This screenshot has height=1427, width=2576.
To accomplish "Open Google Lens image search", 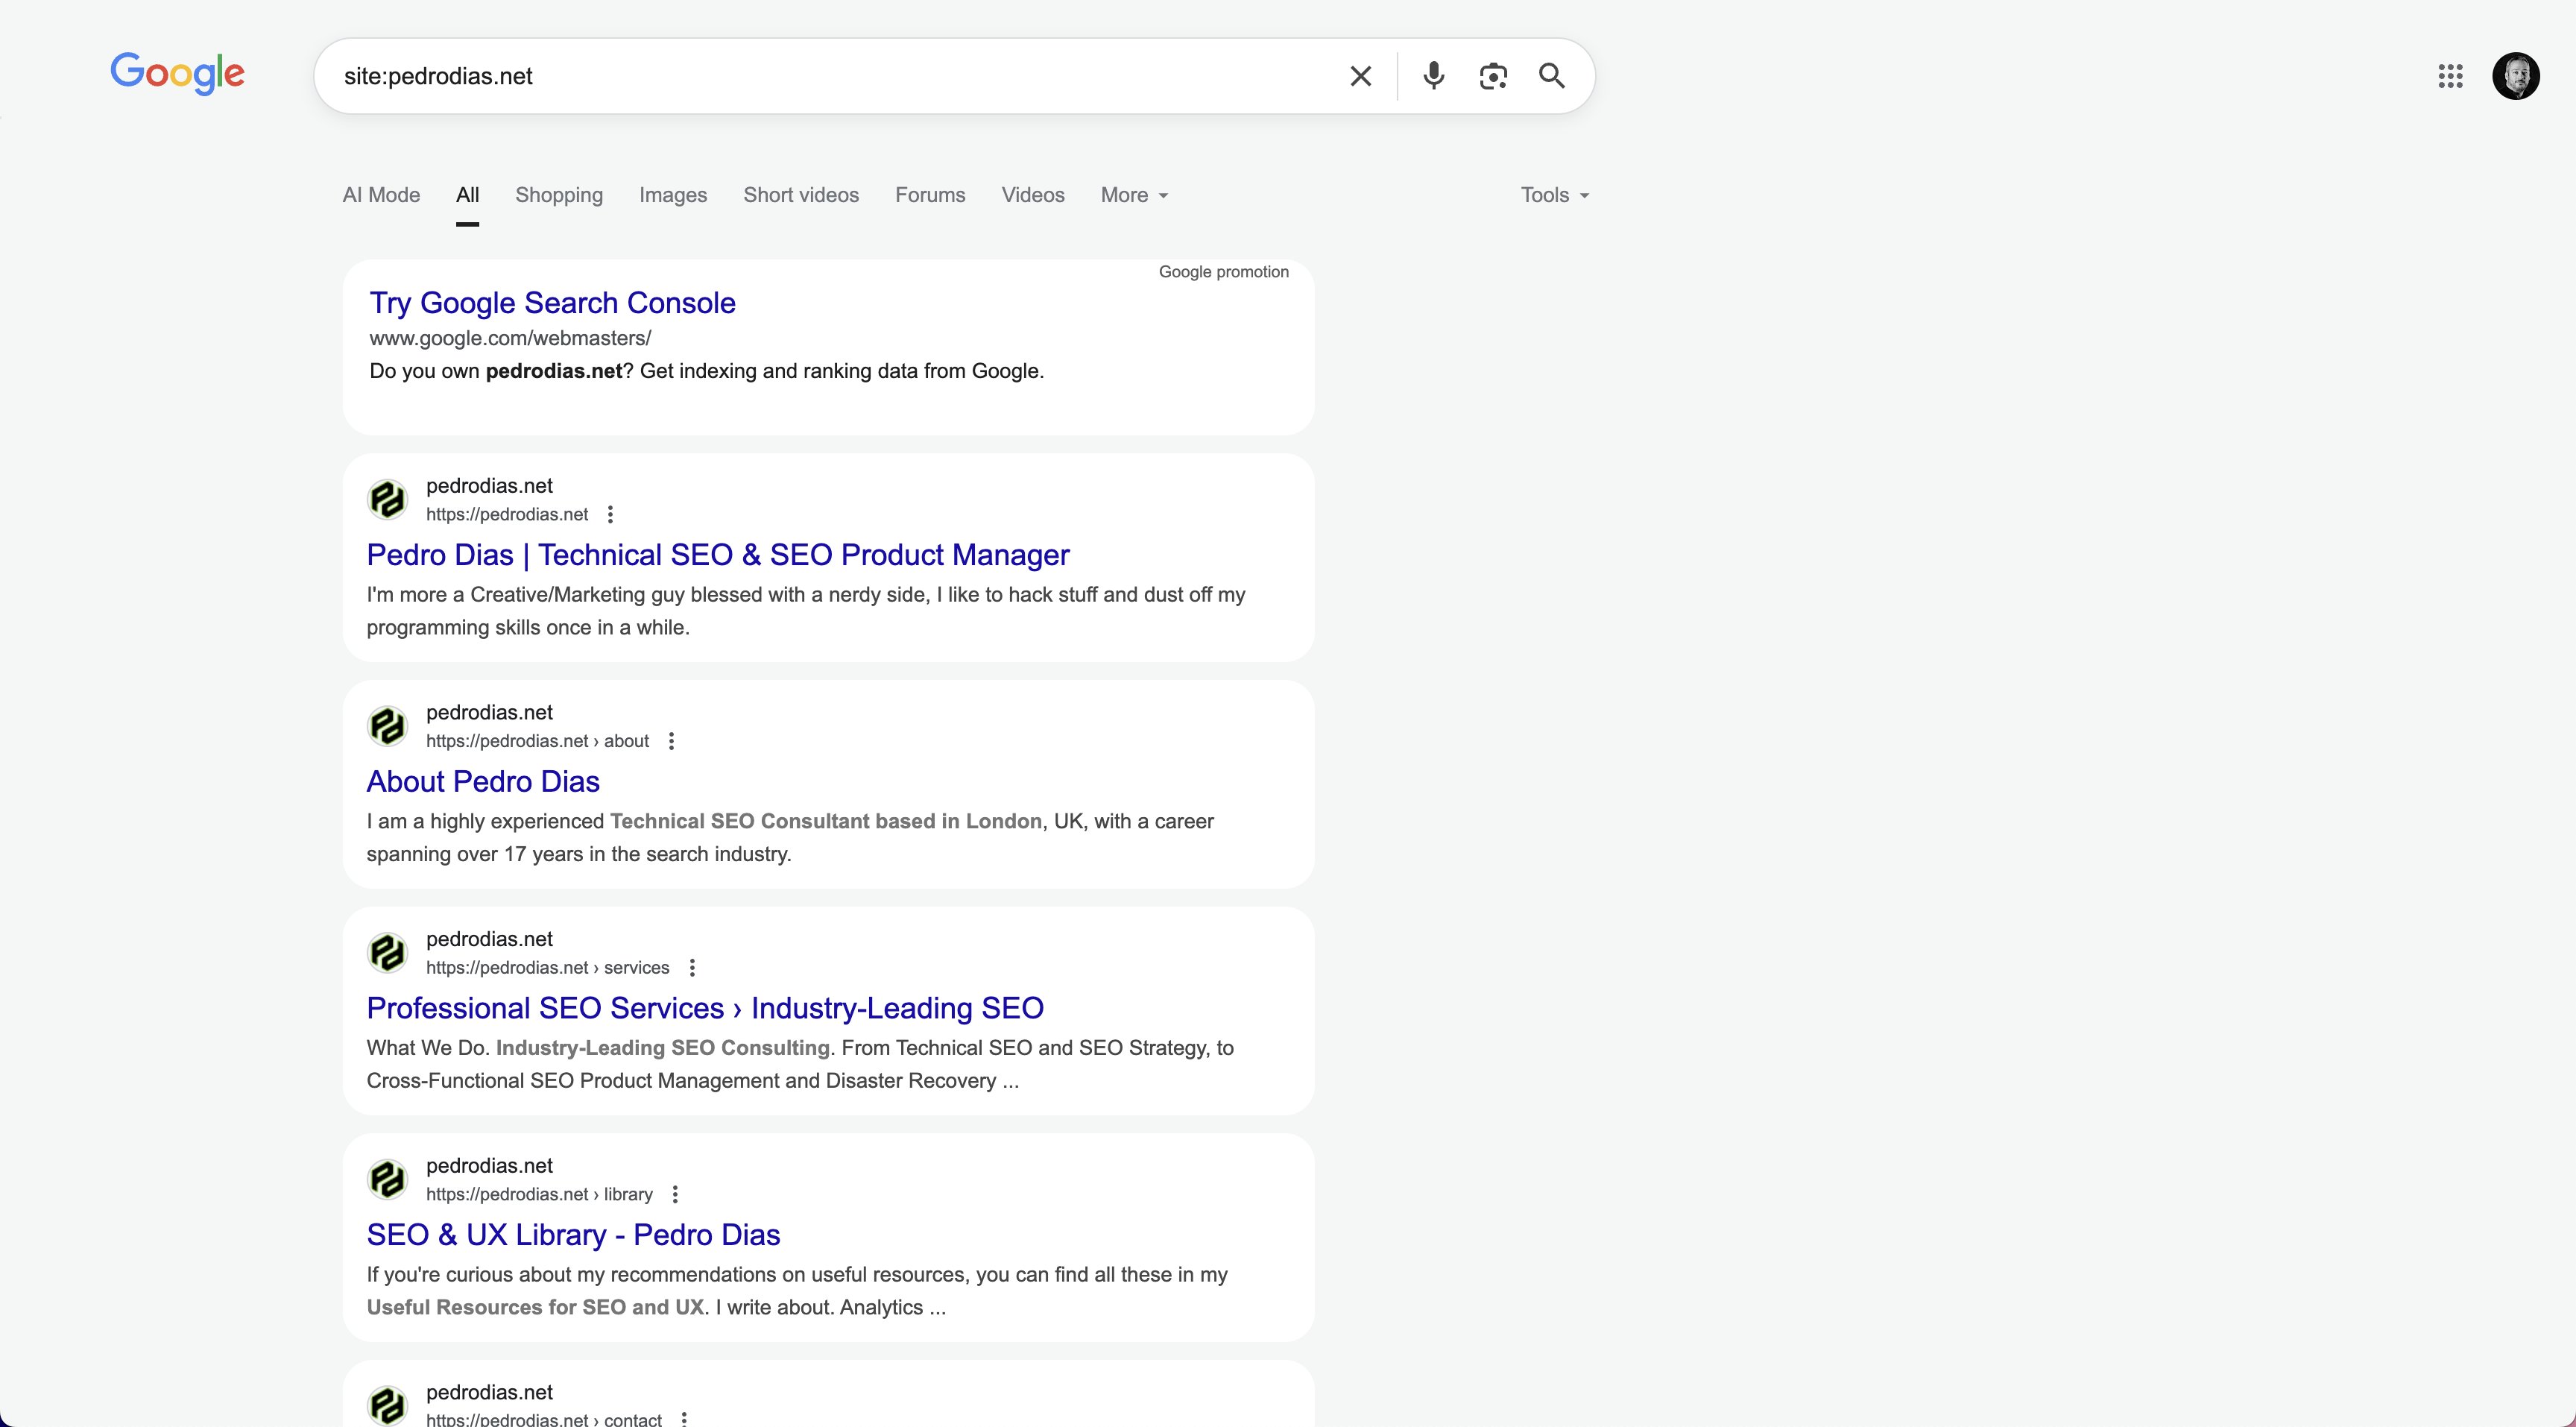I will coord(1492,76).
